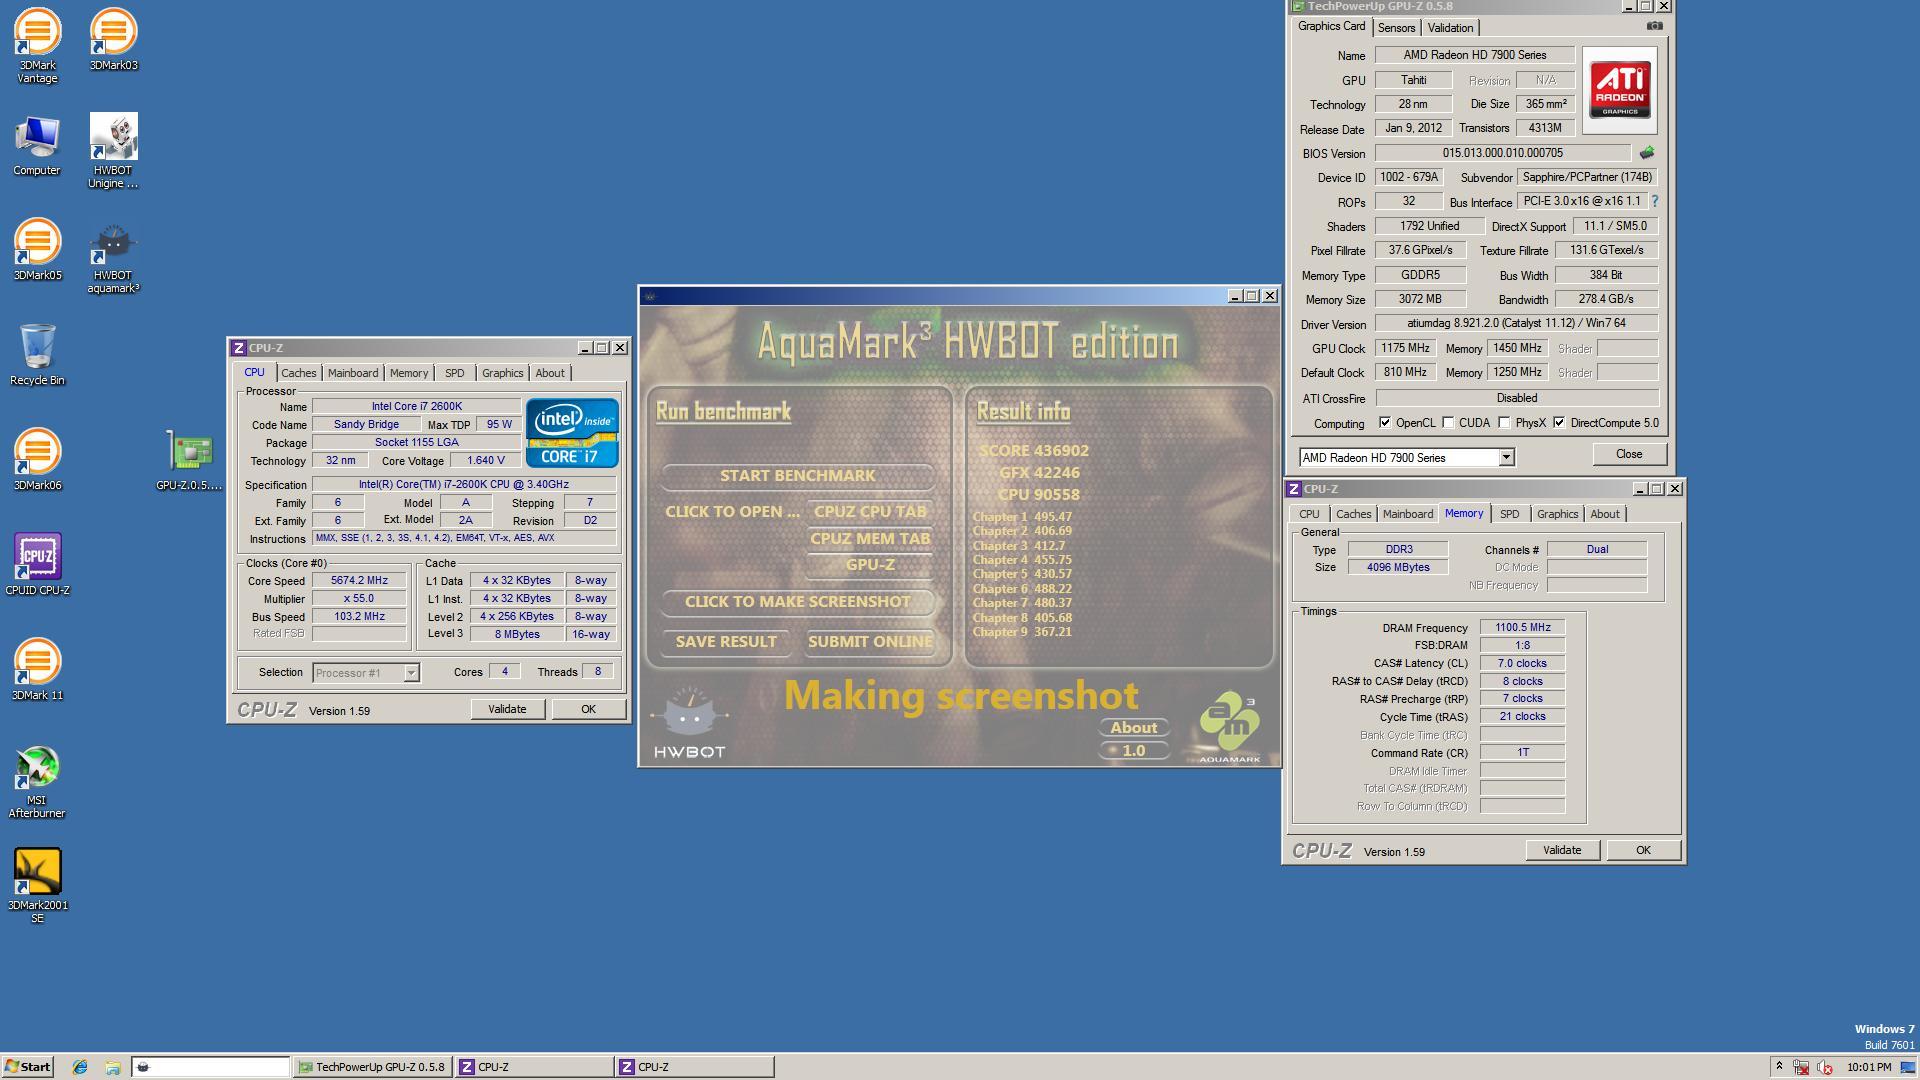The height and width of the screenshot is (1080, 1920).
Task: Click the GPU-Z camera screenshot icon
Action: (x=1654, y=26)
